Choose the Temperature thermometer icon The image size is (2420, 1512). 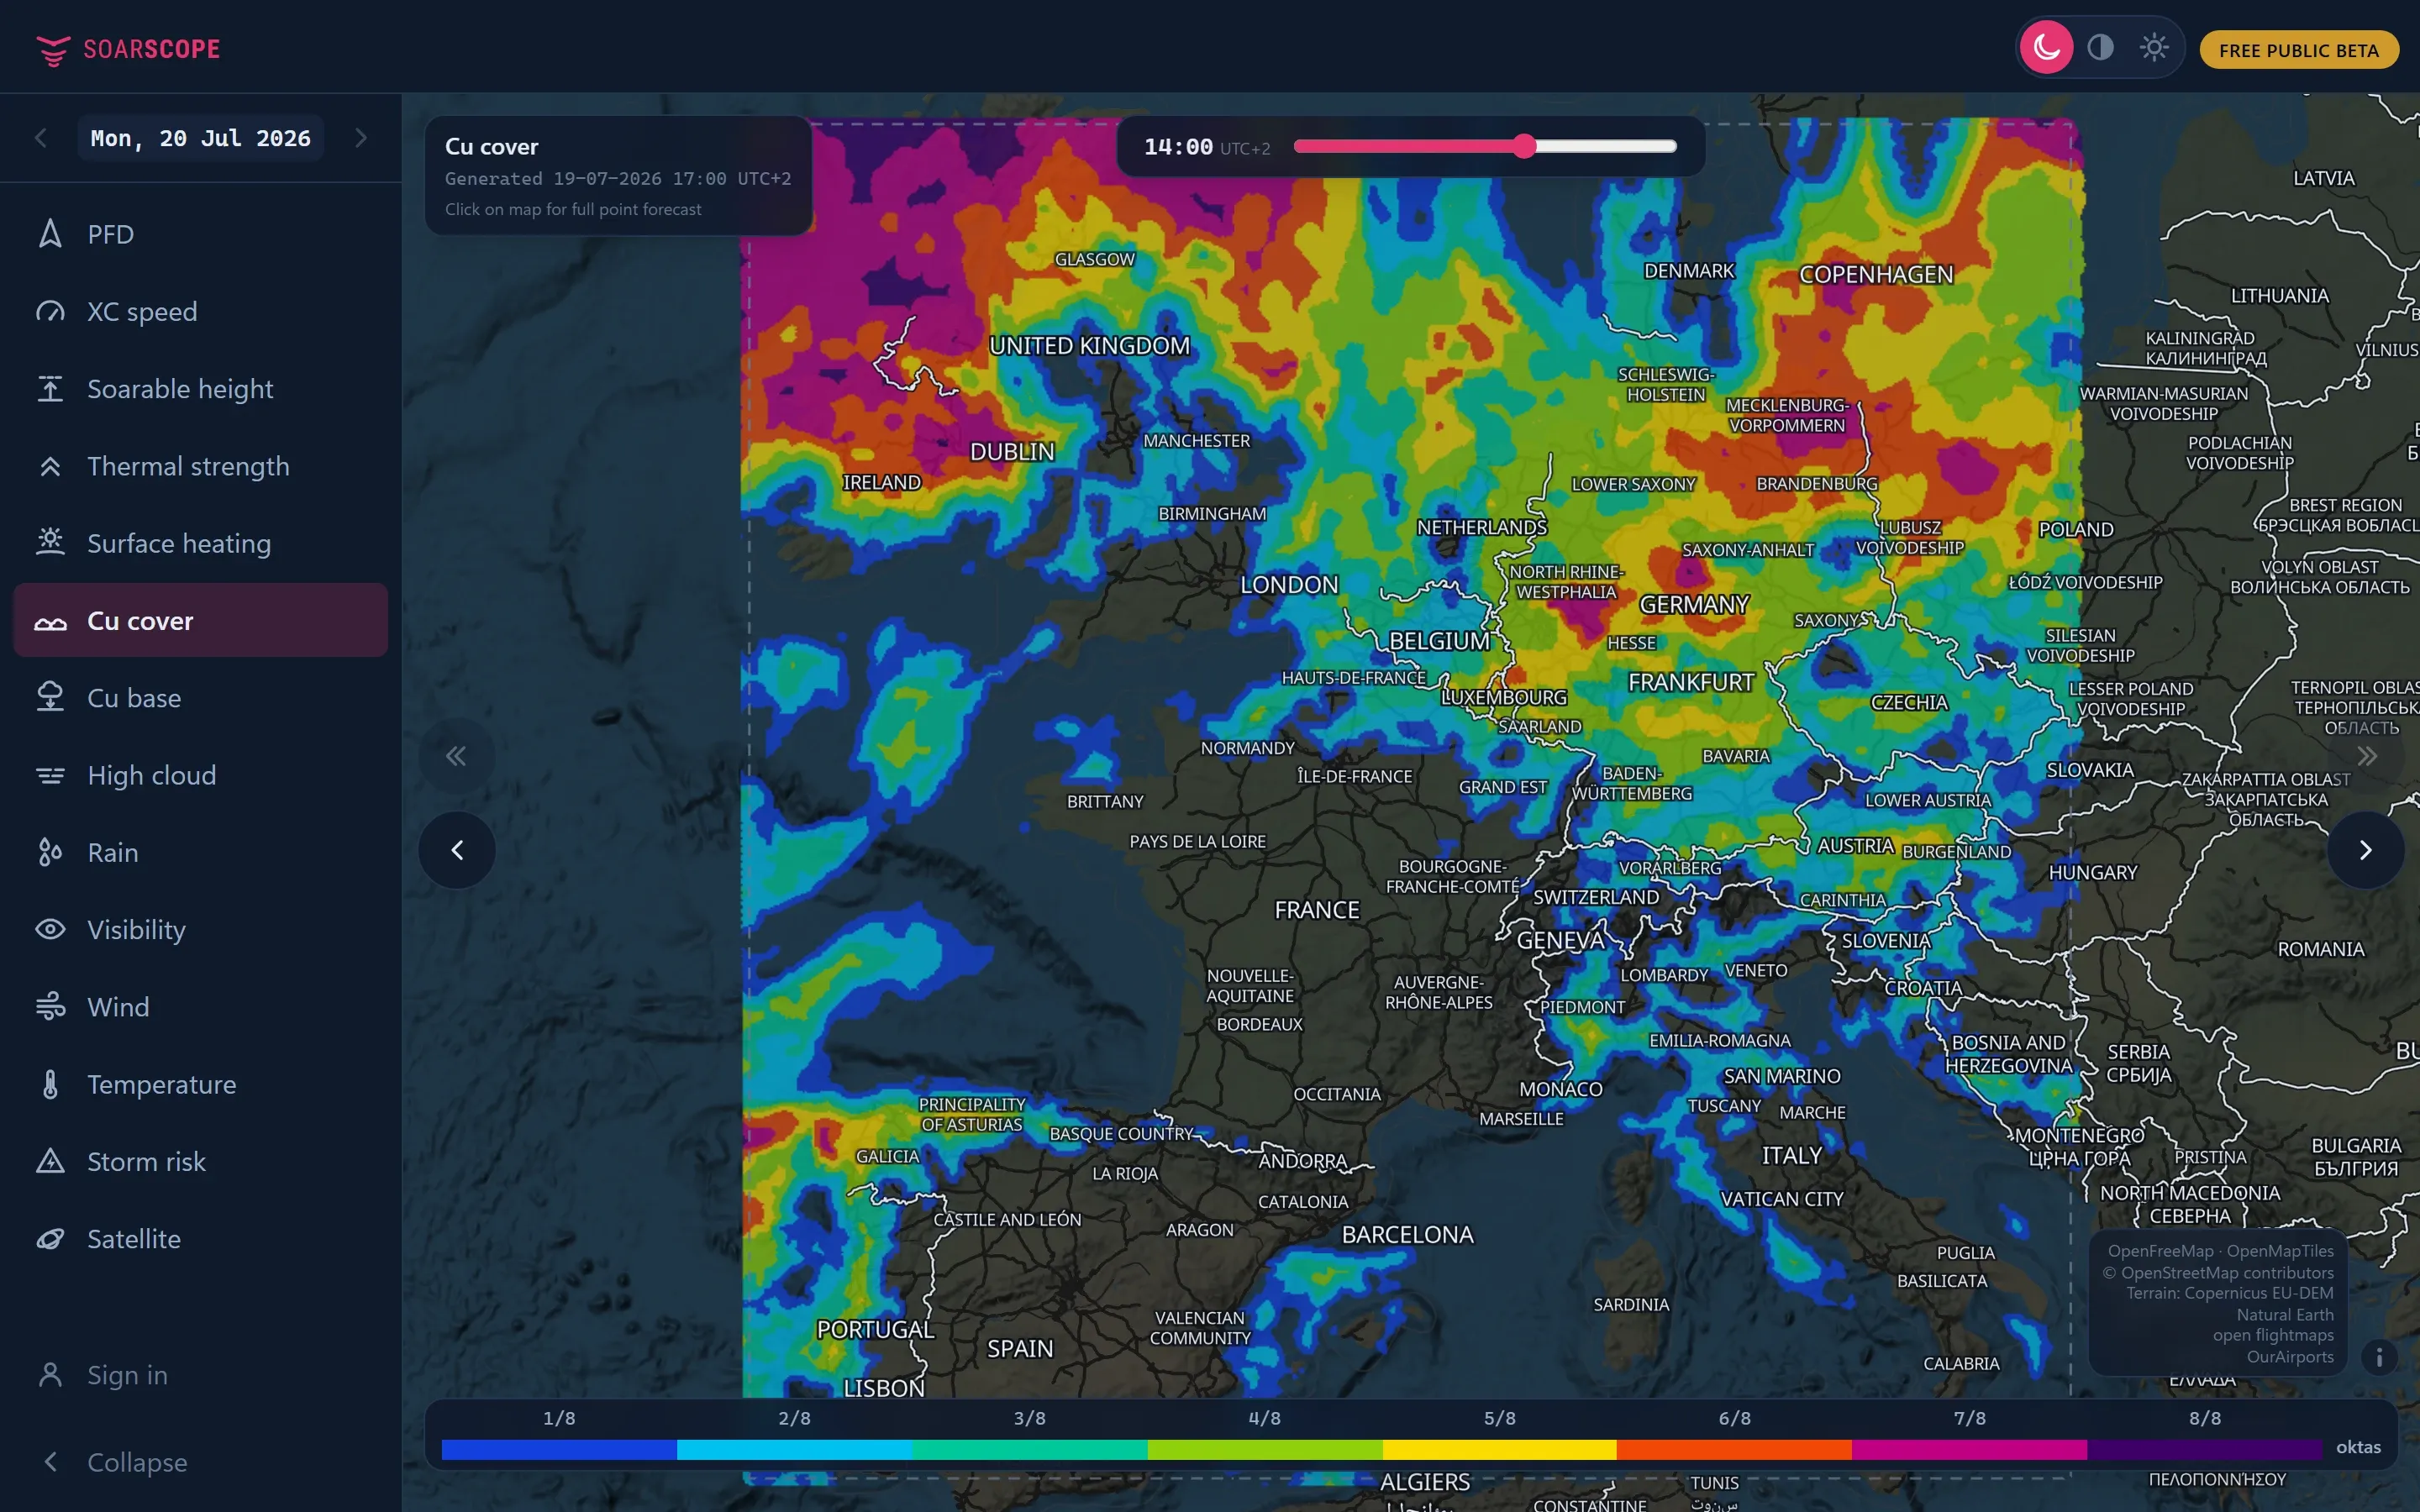[x=50, y=1084]
